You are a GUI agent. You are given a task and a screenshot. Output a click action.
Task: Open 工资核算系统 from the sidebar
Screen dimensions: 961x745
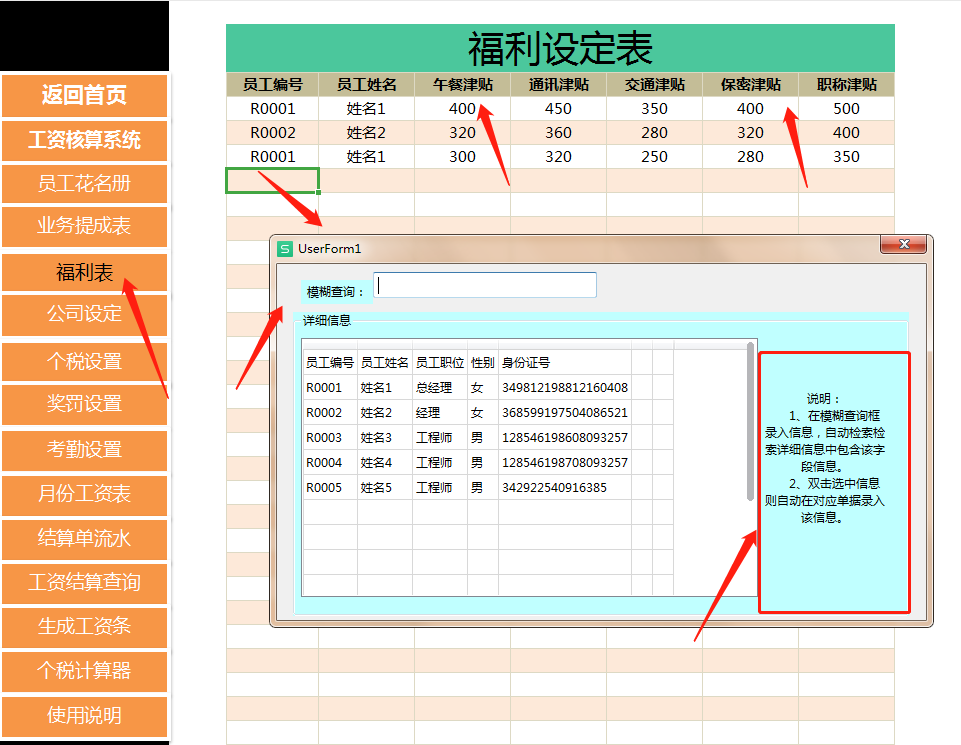point(85,140)
